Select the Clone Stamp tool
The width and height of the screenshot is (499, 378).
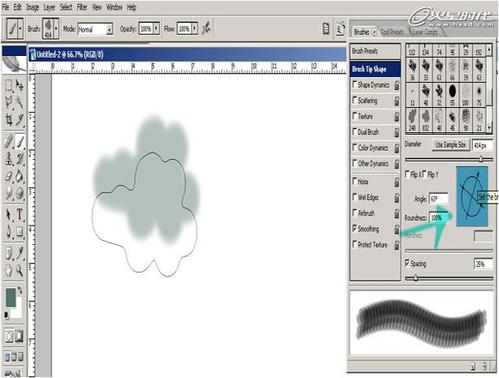pos(9,158)
